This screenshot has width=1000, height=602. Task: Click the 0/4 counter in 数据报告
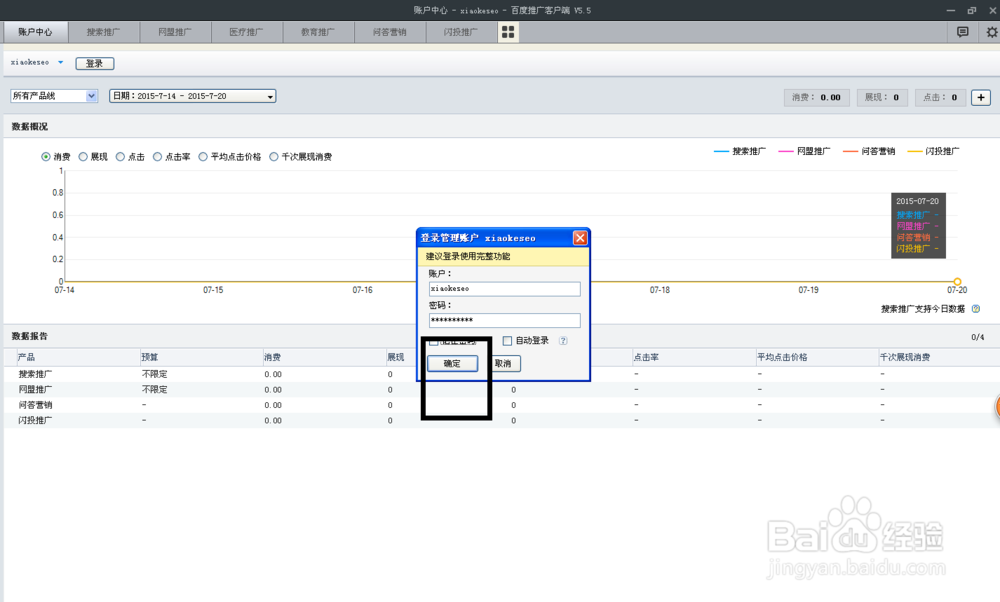click(x=978, y=337)
